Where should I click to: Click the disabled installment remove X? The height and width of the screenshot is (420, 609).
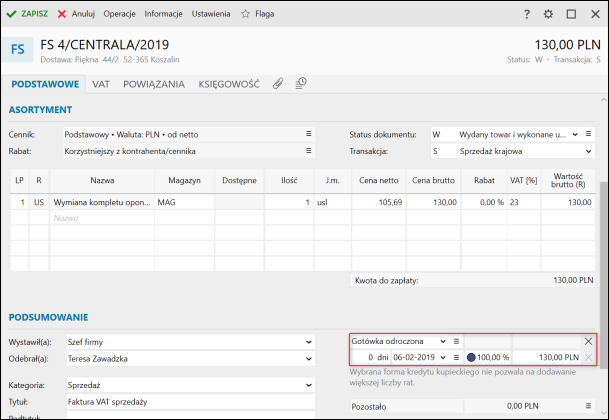point(588,357)
